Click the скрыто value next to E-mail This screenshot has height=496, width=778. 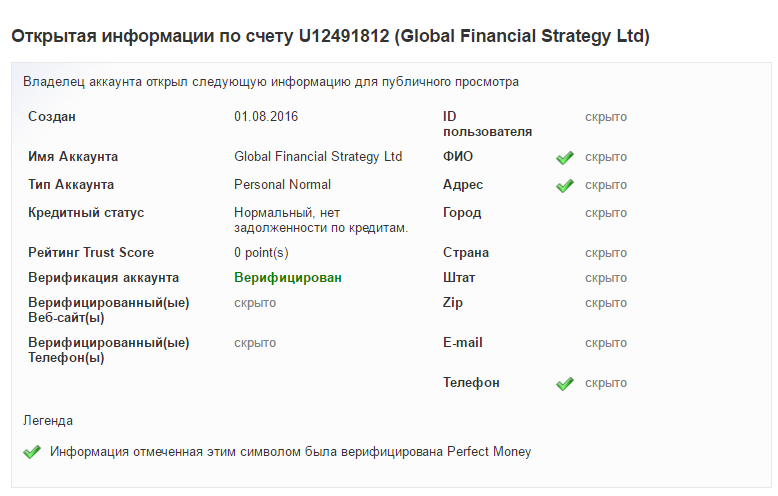606,343
